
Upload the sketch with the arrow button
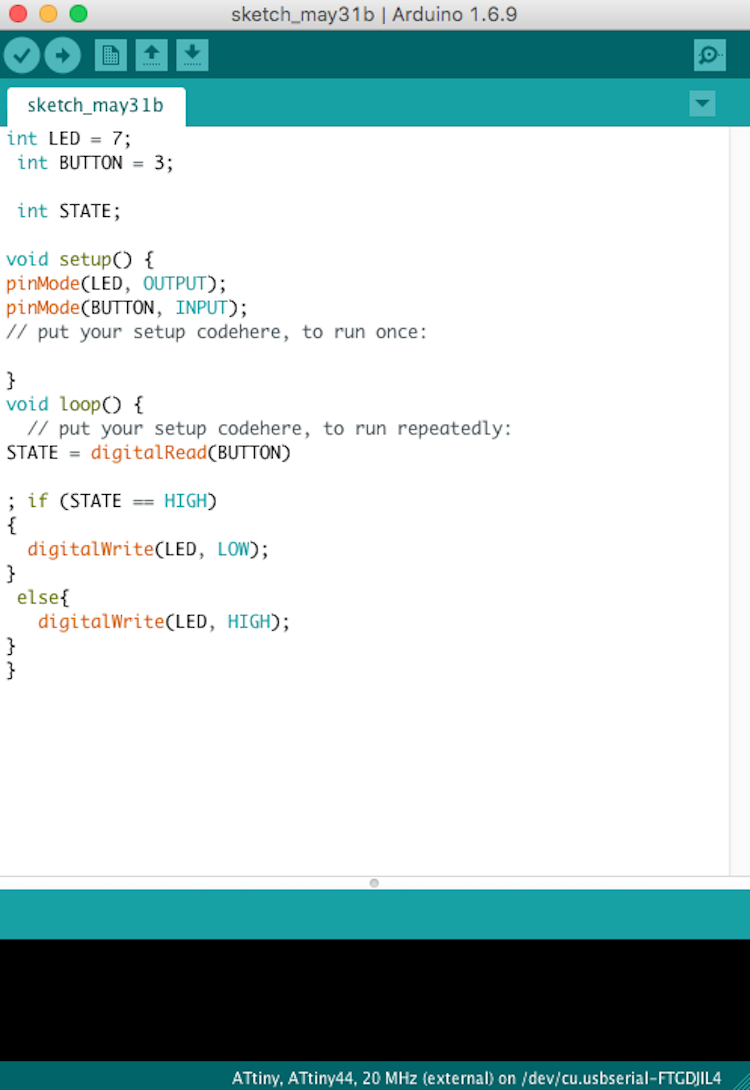(x=63, y=55)
